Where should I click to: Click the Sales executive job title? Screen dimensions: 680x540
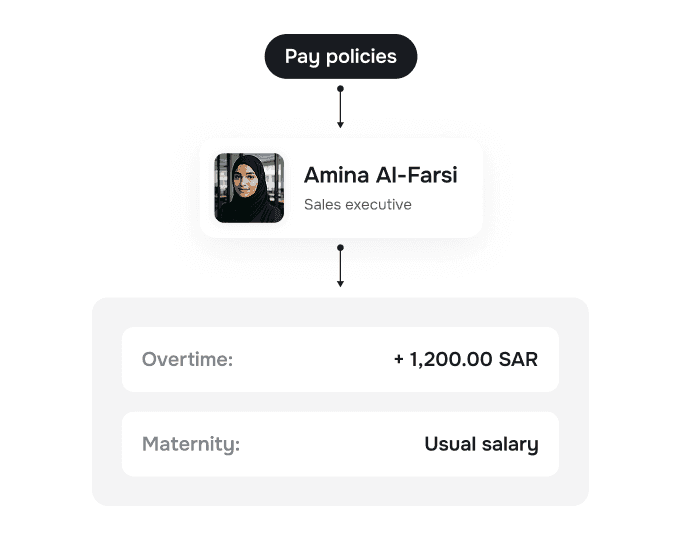pos(357,205)
